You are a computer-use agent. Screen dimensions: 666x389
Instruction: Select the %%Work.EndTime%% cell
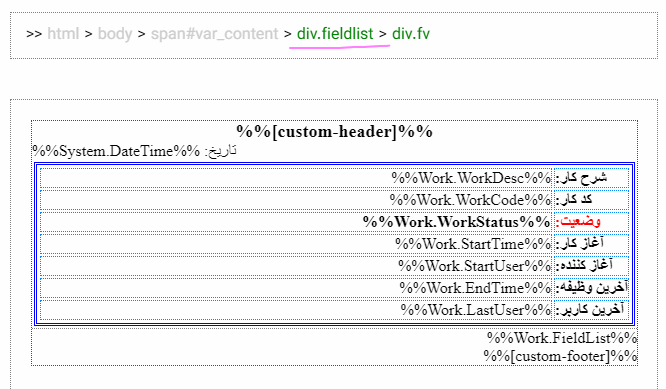296,288
